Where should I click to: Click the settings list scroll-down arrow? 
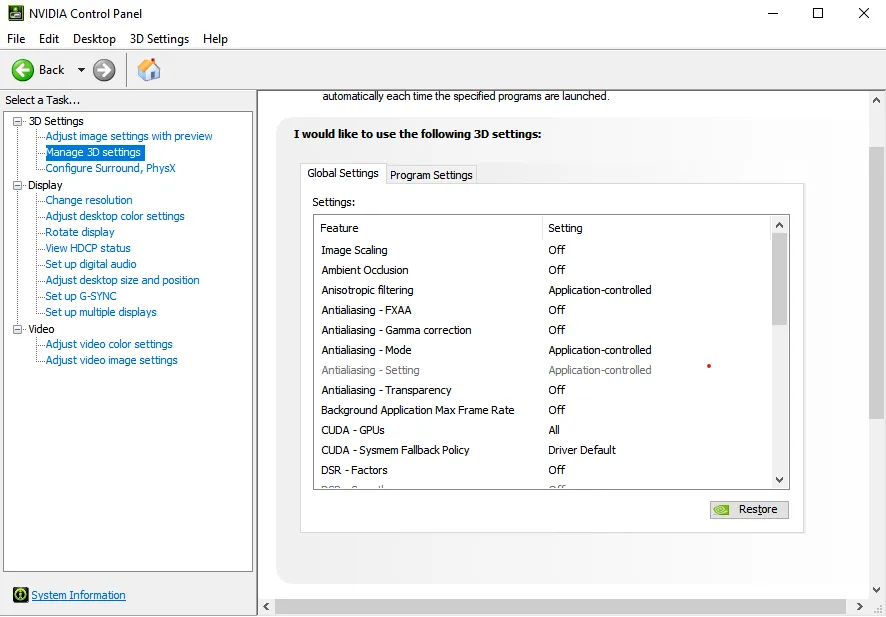(780, 480)
